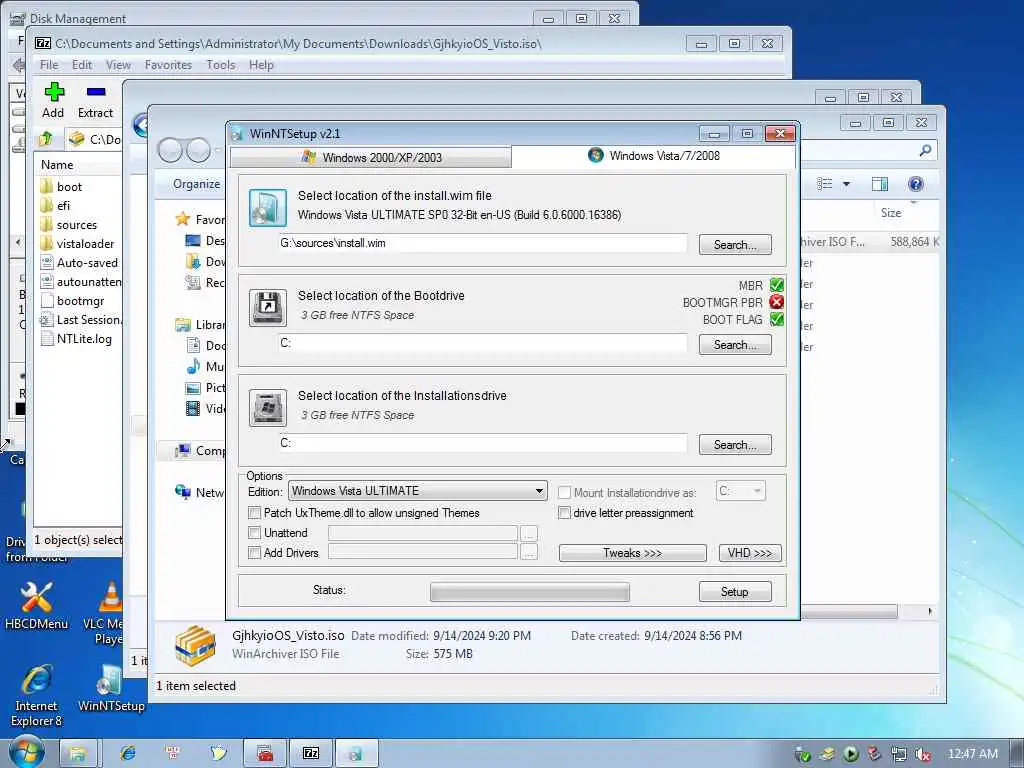Open the View menu in 7-Zip

point(118,65)
